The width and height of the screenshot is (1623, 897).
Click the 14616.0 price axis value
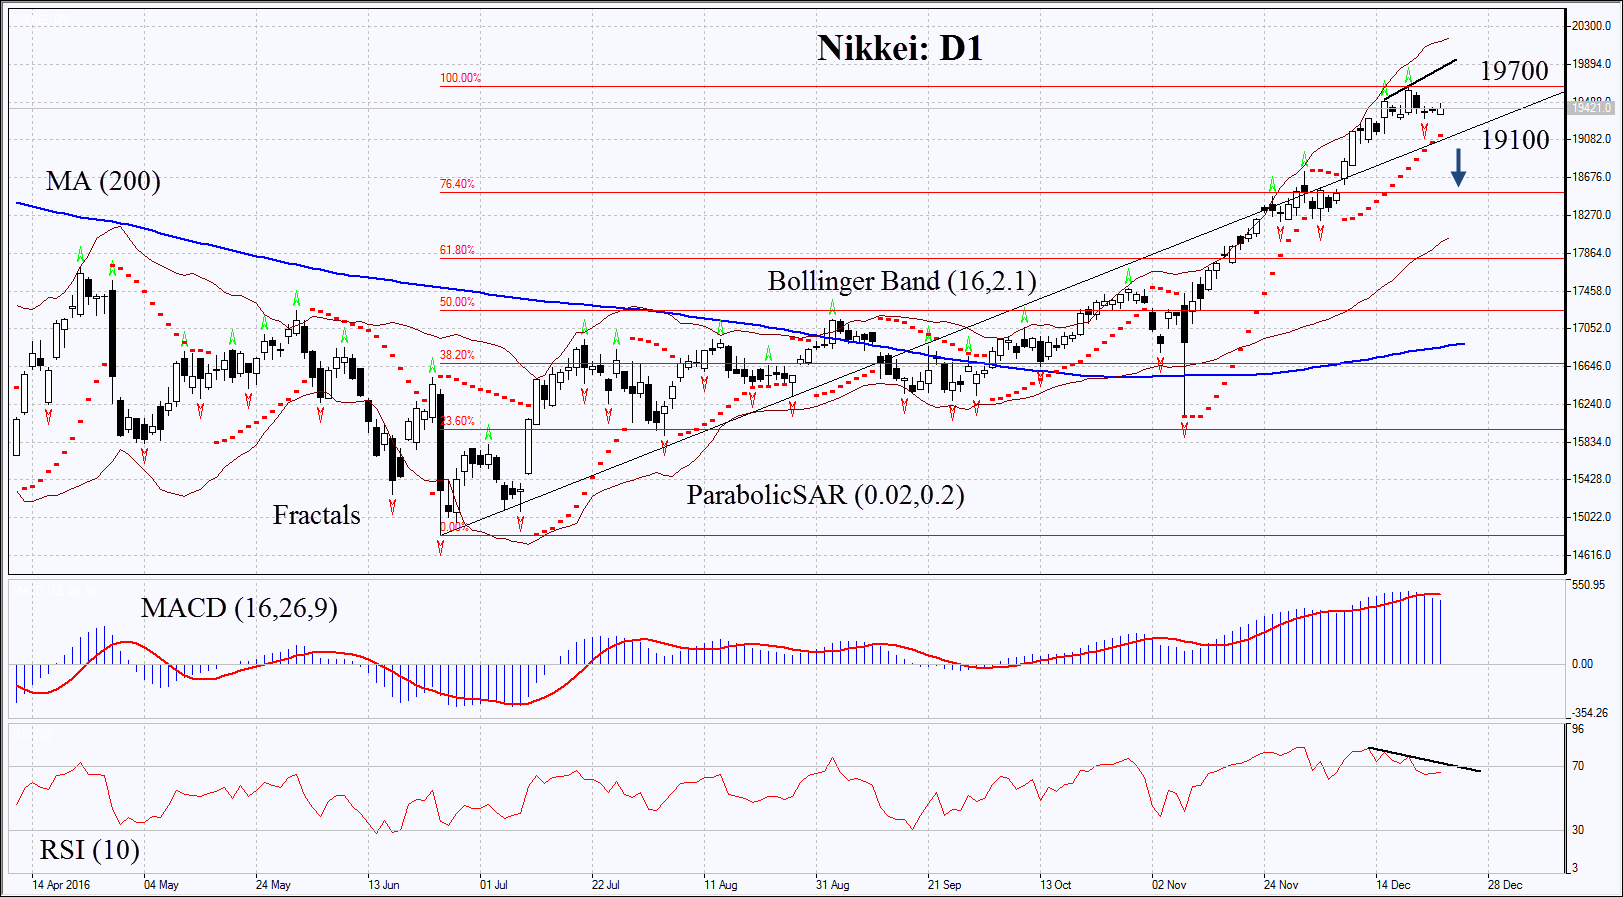[1591, 555]
